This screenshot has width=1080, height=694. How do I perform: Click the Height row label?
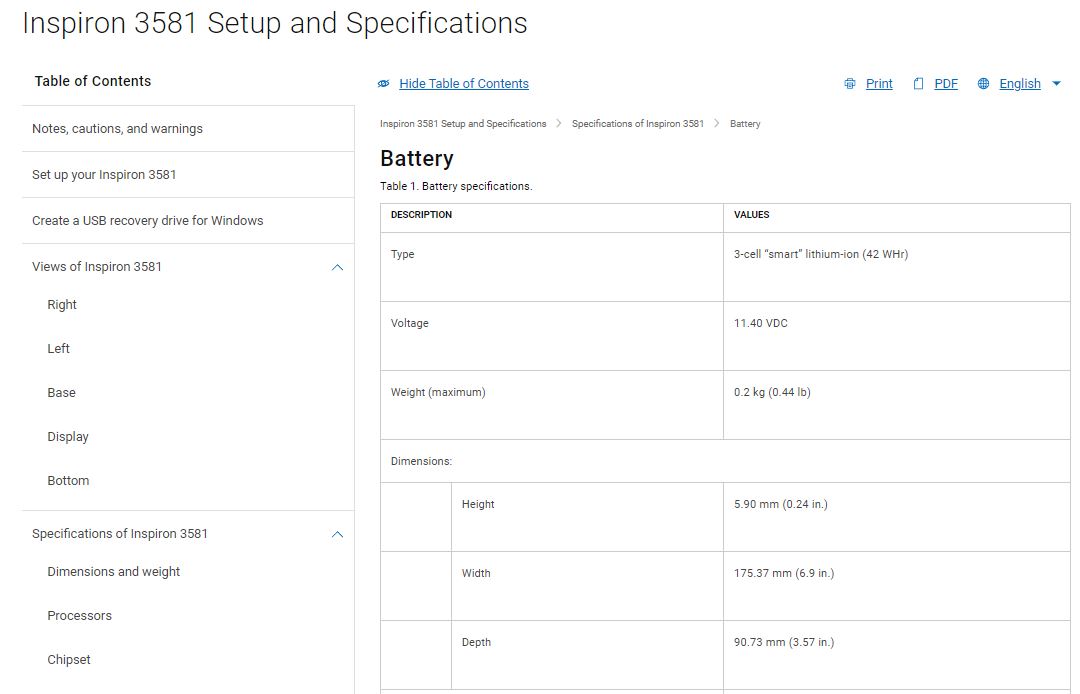tap(478, 505)
